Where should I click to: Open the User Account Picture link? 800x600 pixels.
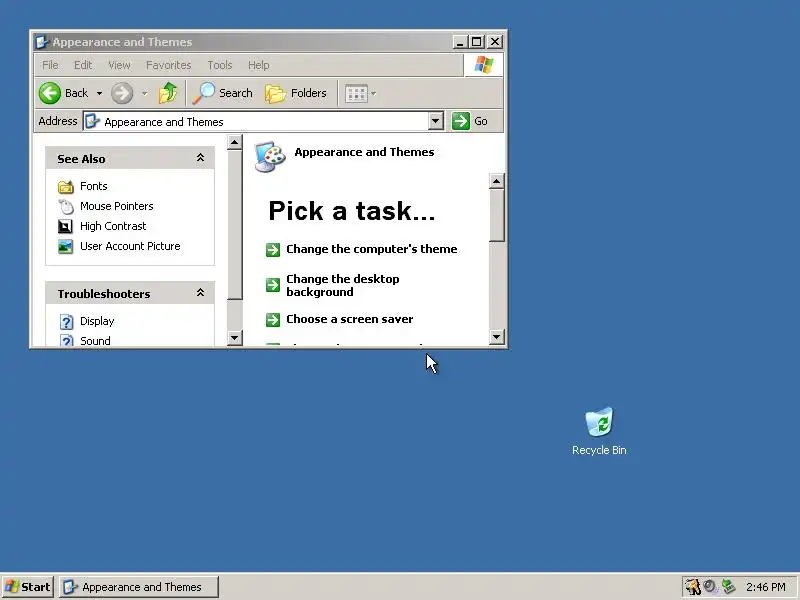(130, 246)
